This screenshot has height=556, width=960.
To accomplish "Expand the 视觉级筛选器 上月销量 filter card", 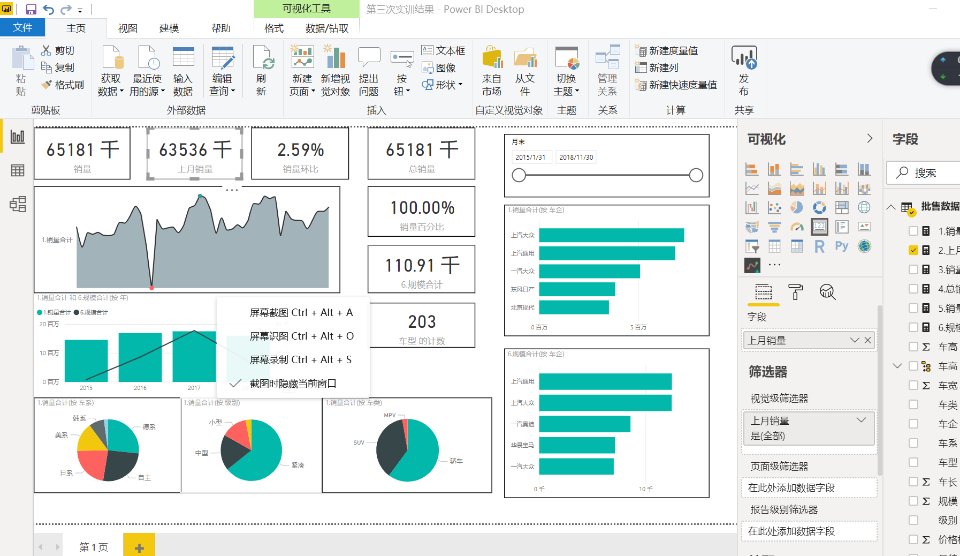I will click(860, 422).
